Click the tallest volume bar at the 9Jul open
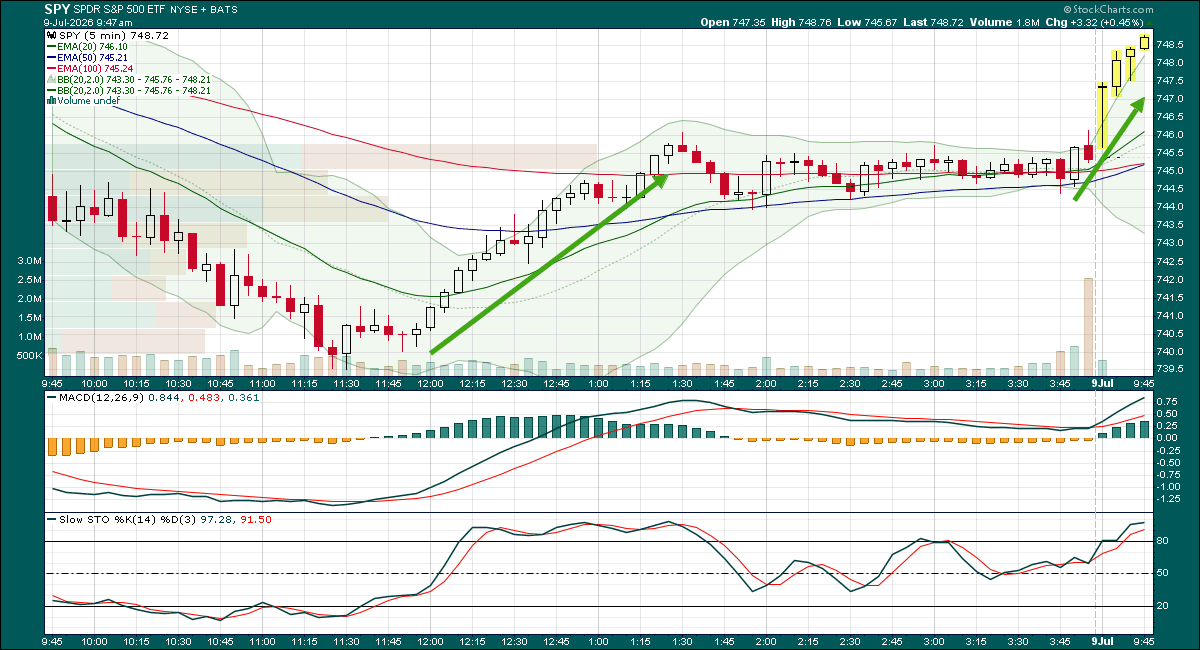Image resolution: width=1200 pixels, height=650 pixels. 1088,328
